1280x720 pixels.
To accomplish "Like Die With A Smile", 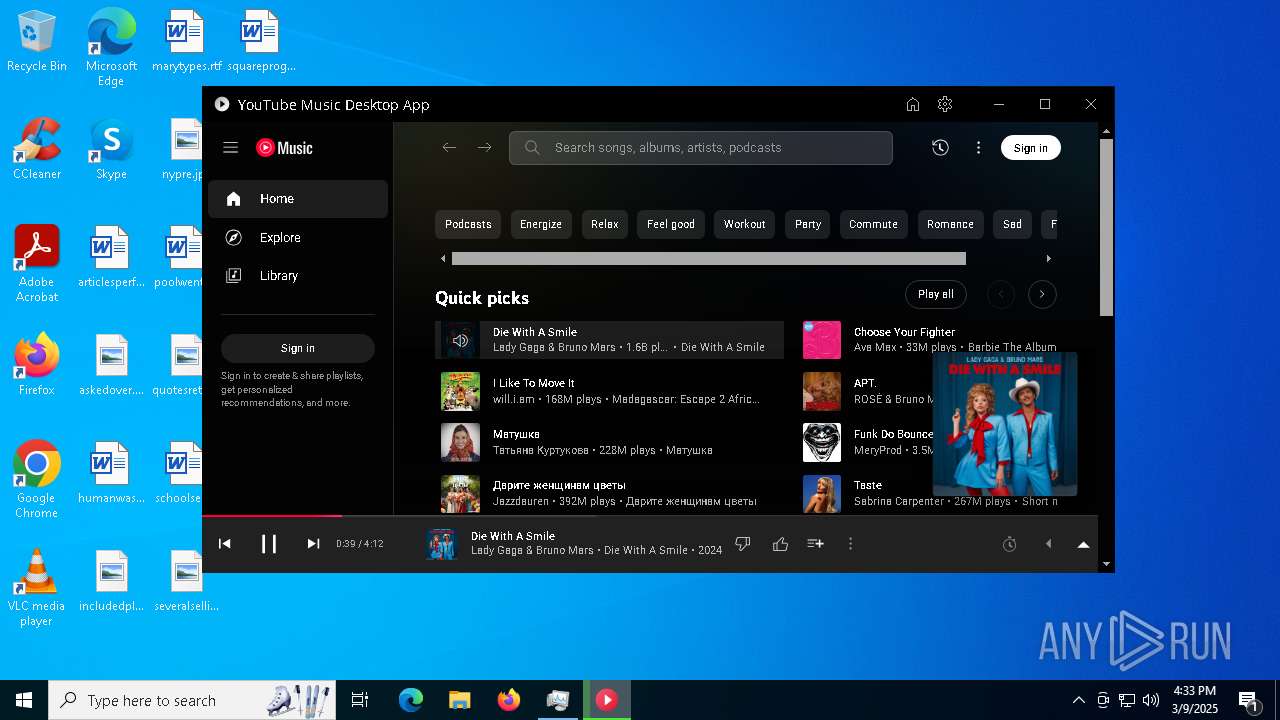I will [x=780, y=544].
